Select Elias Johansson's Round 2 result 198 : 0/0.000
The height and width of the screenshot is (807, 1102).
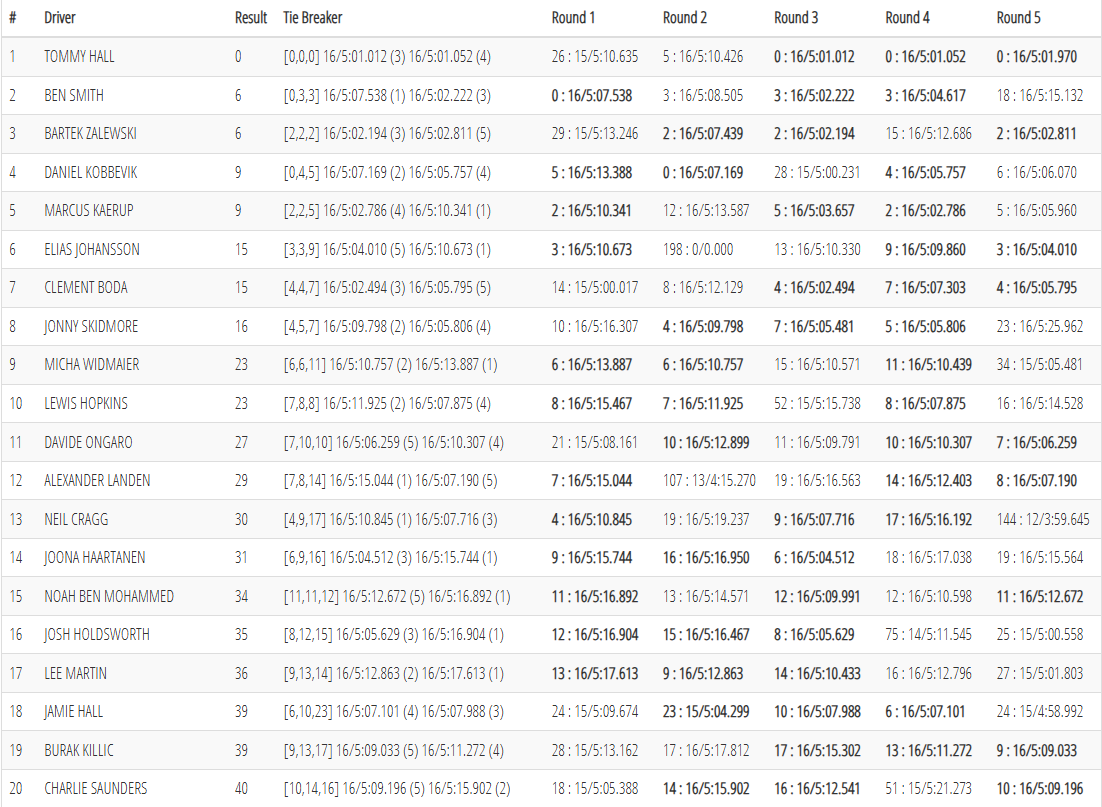698,250
